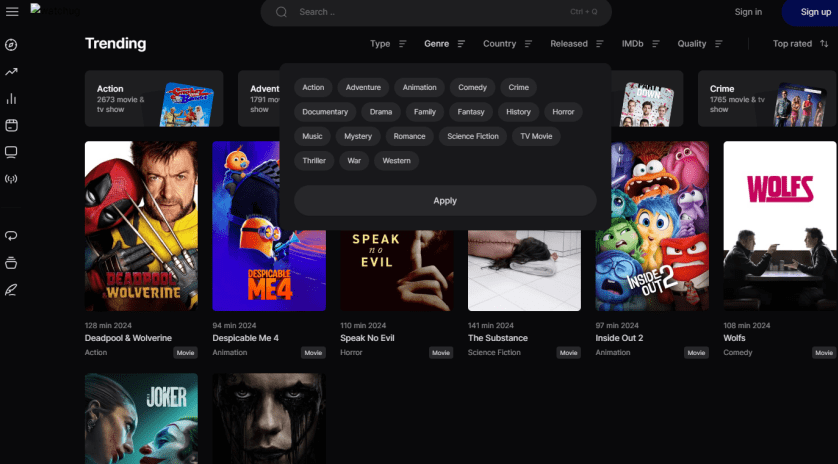Viewport: 838px width, 464px height.
Task: Expand the Type filter dropdown
Action: coord(388,44)
